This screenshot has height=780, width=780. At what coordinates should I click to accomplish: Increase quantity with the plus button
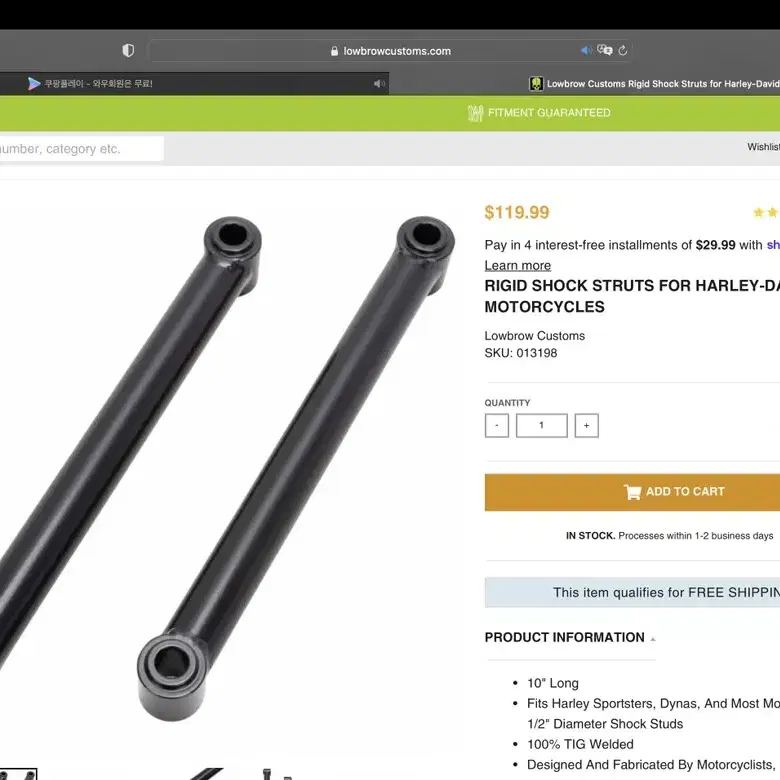click(586, 425)
